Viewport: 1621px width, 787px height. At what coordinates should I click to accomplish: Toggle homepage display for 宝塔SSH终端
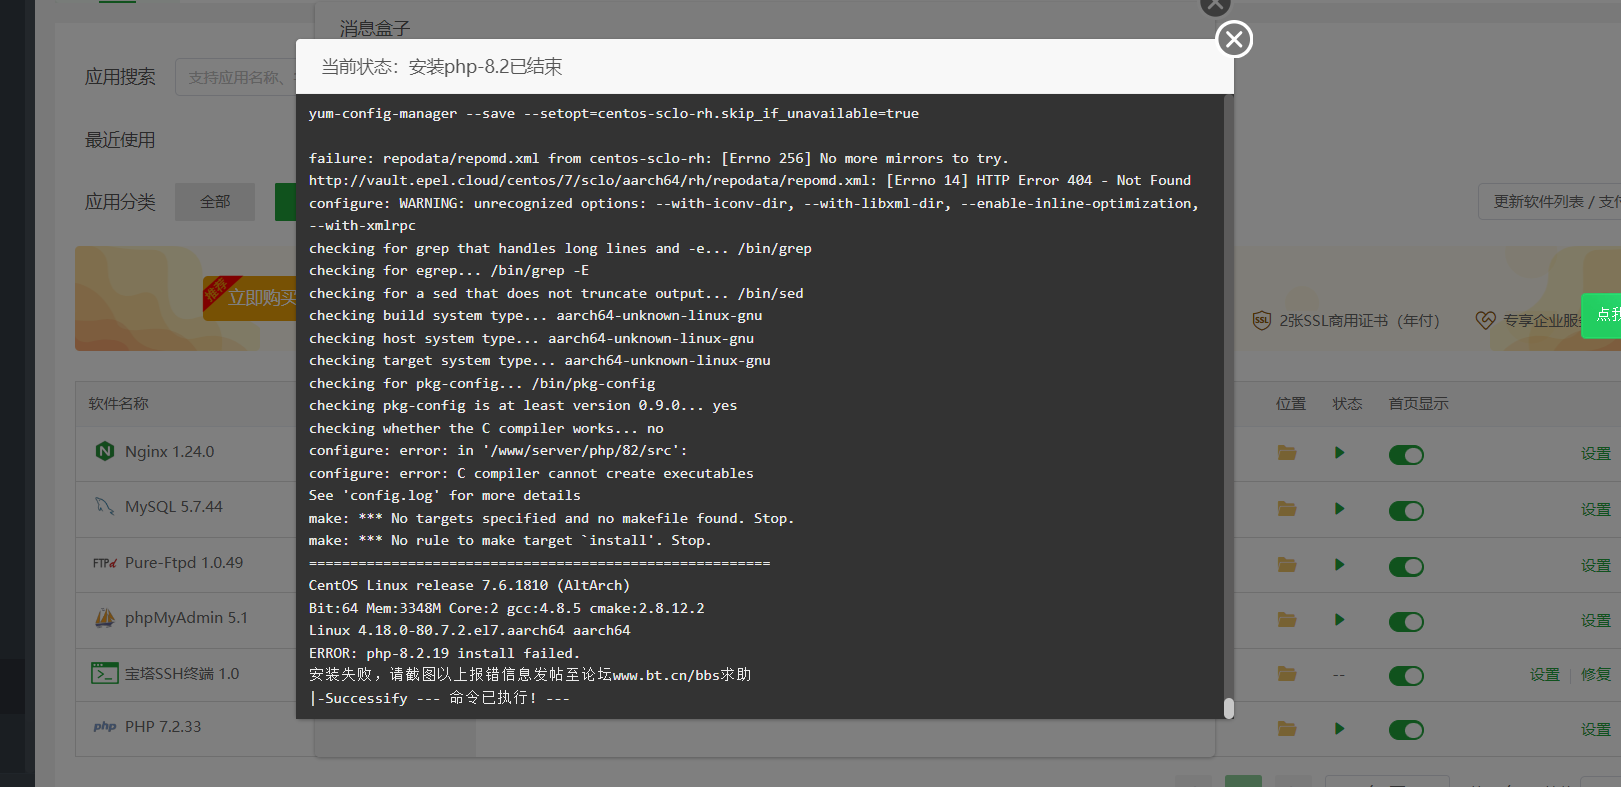(1406, 676)
